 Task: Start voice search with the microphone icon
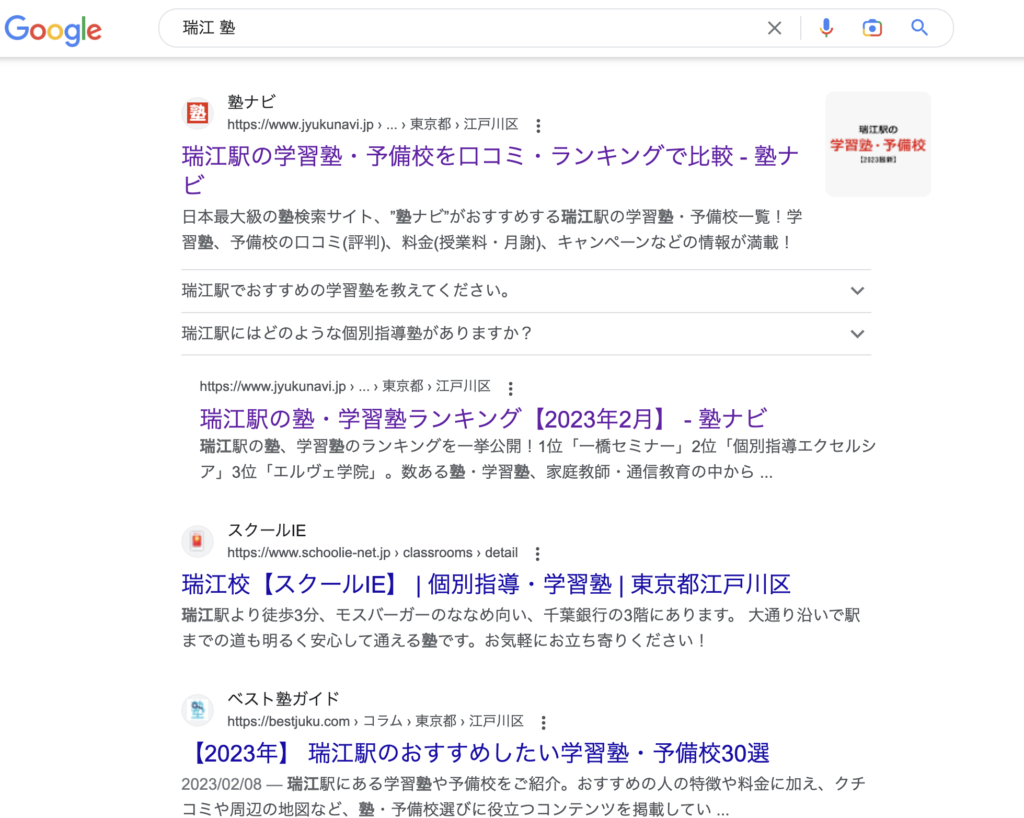(x=826, y=28)
